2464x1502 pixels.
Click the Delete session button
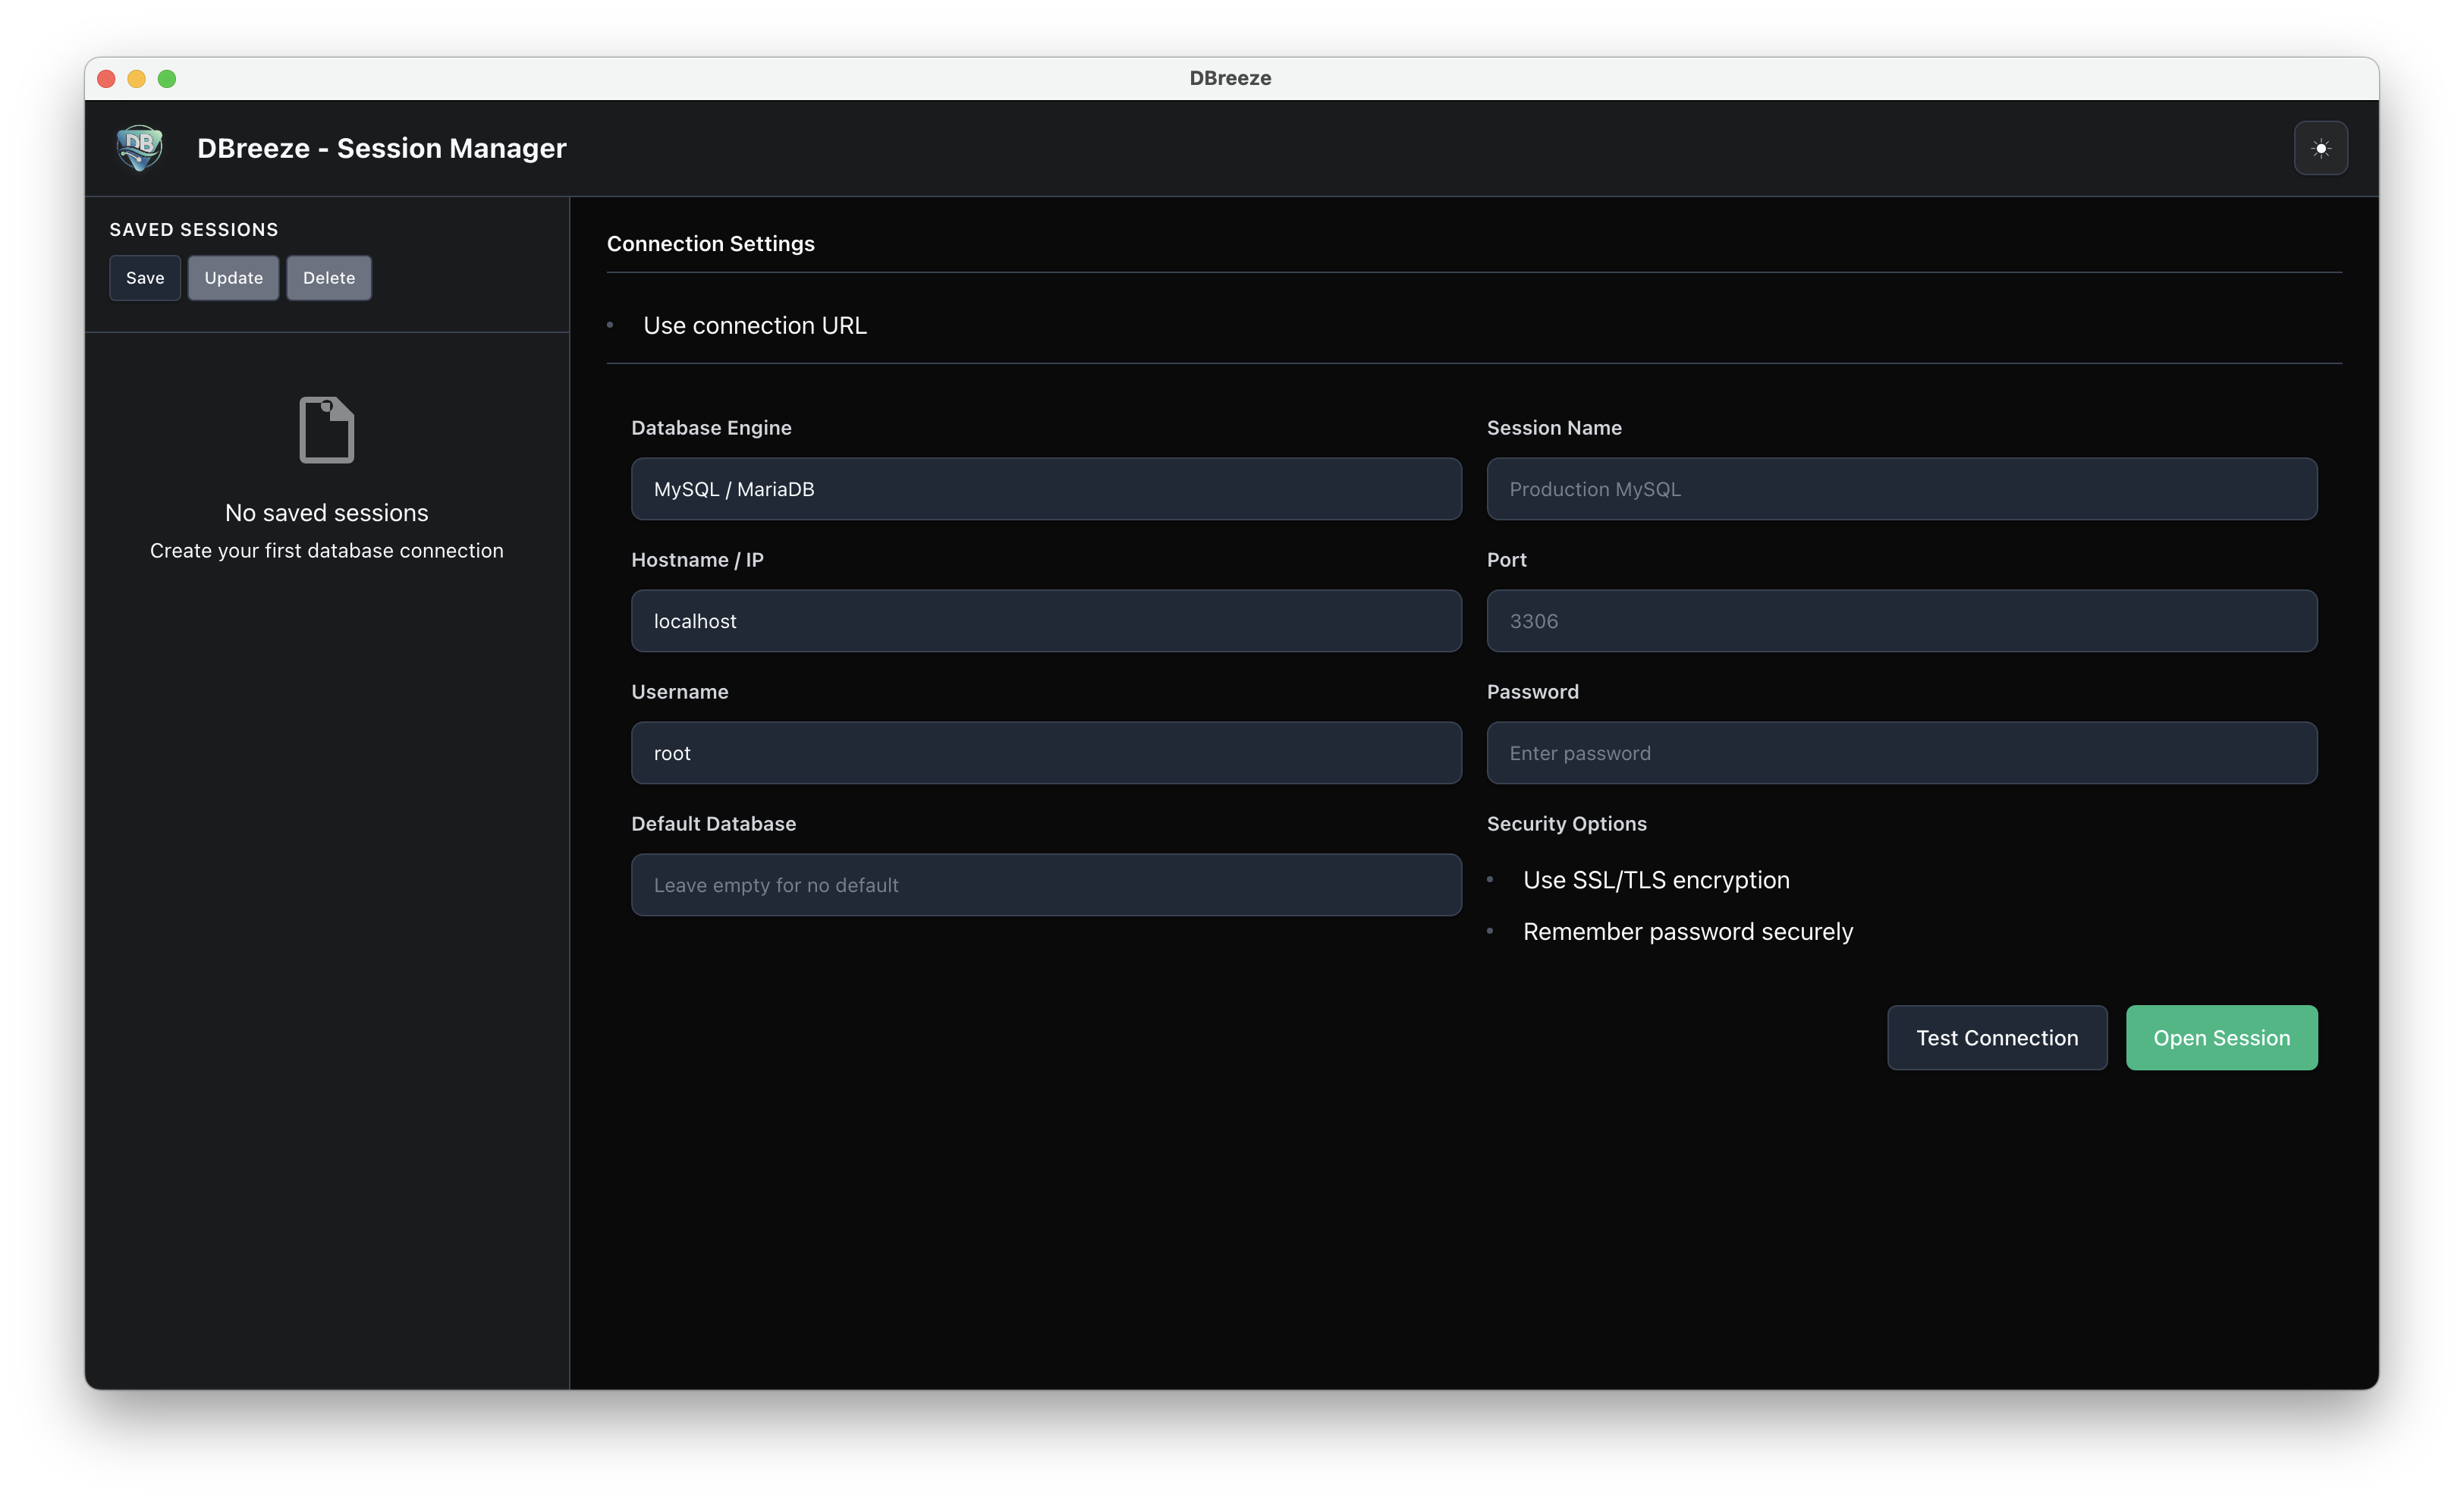(x=329, y=278)
